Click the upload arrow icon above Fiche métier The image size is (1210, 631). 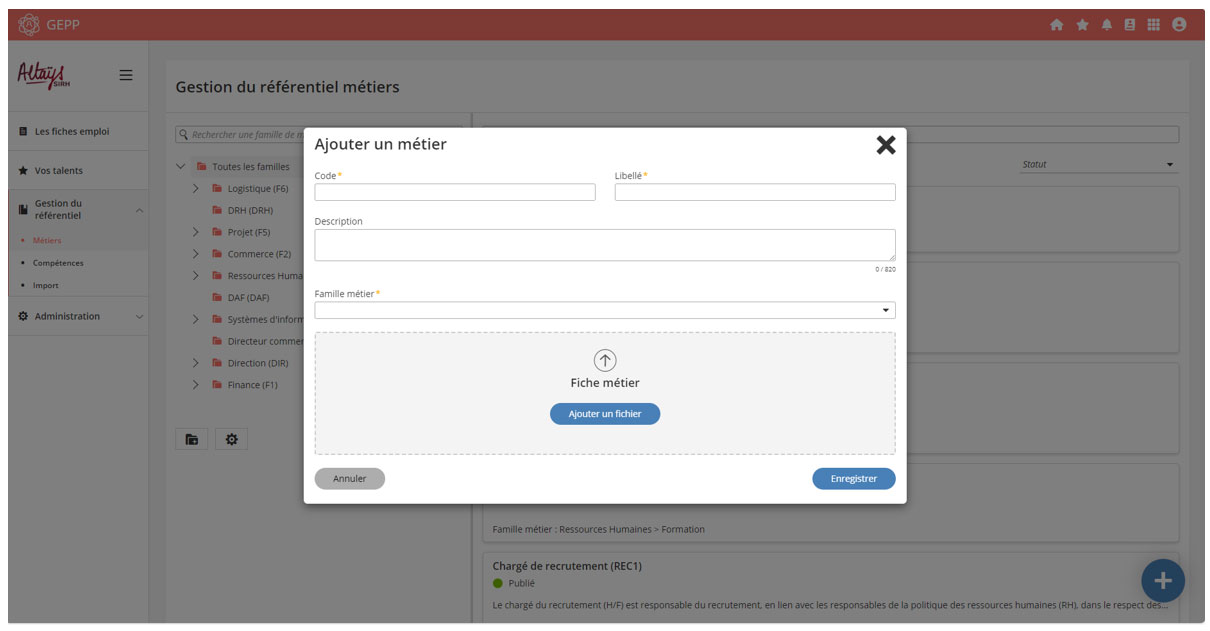click(x=605, y=360)
